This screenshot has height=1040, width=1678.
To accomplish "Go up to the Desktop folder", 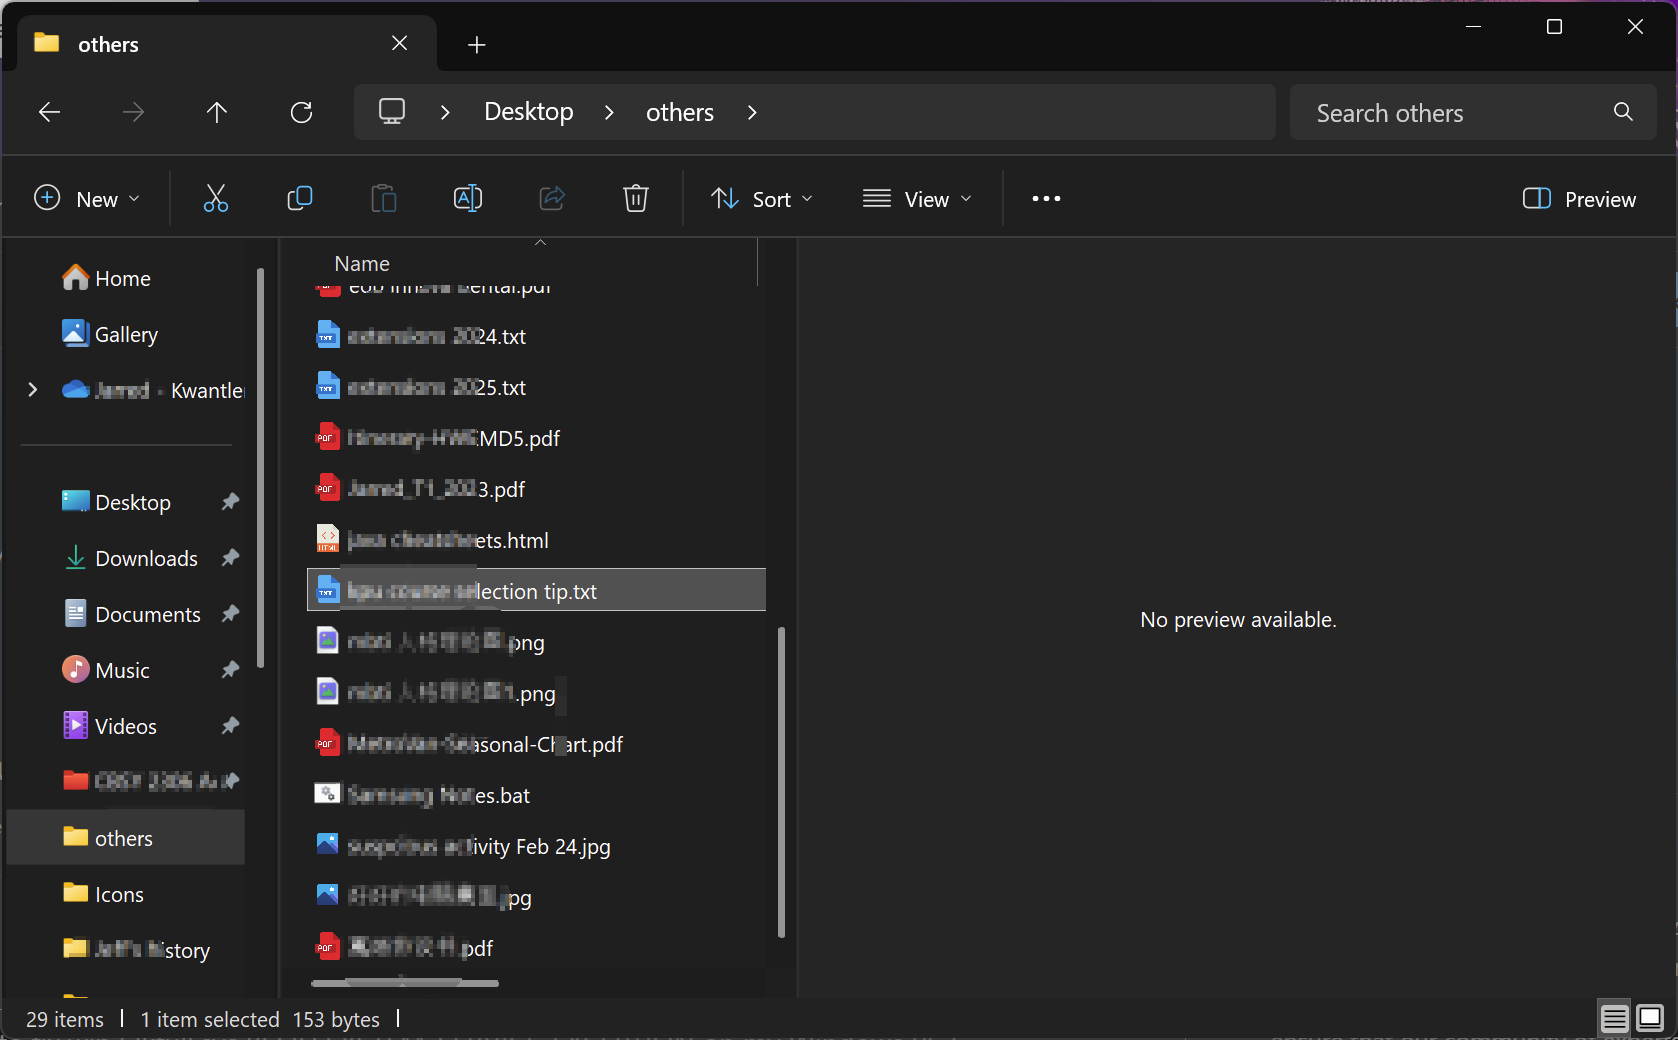I will [x=218, y=112].
